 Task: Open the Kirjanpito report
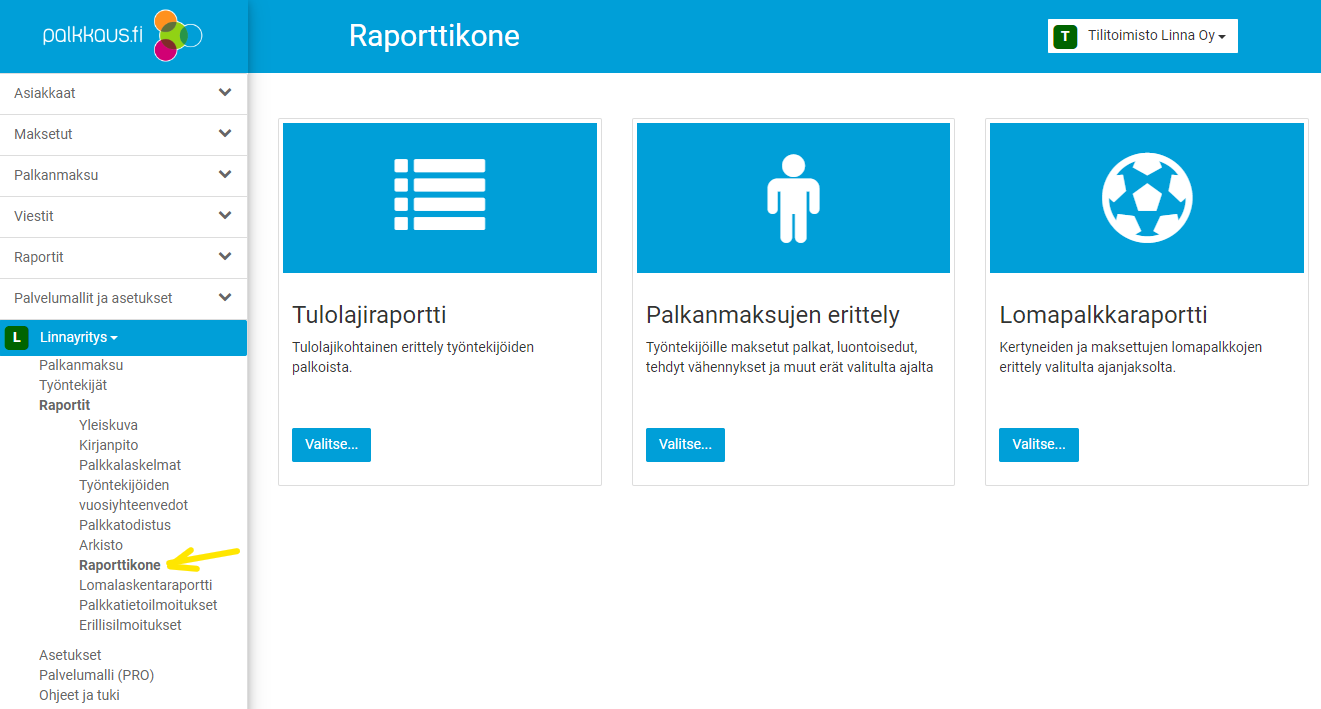pos(108,445)
